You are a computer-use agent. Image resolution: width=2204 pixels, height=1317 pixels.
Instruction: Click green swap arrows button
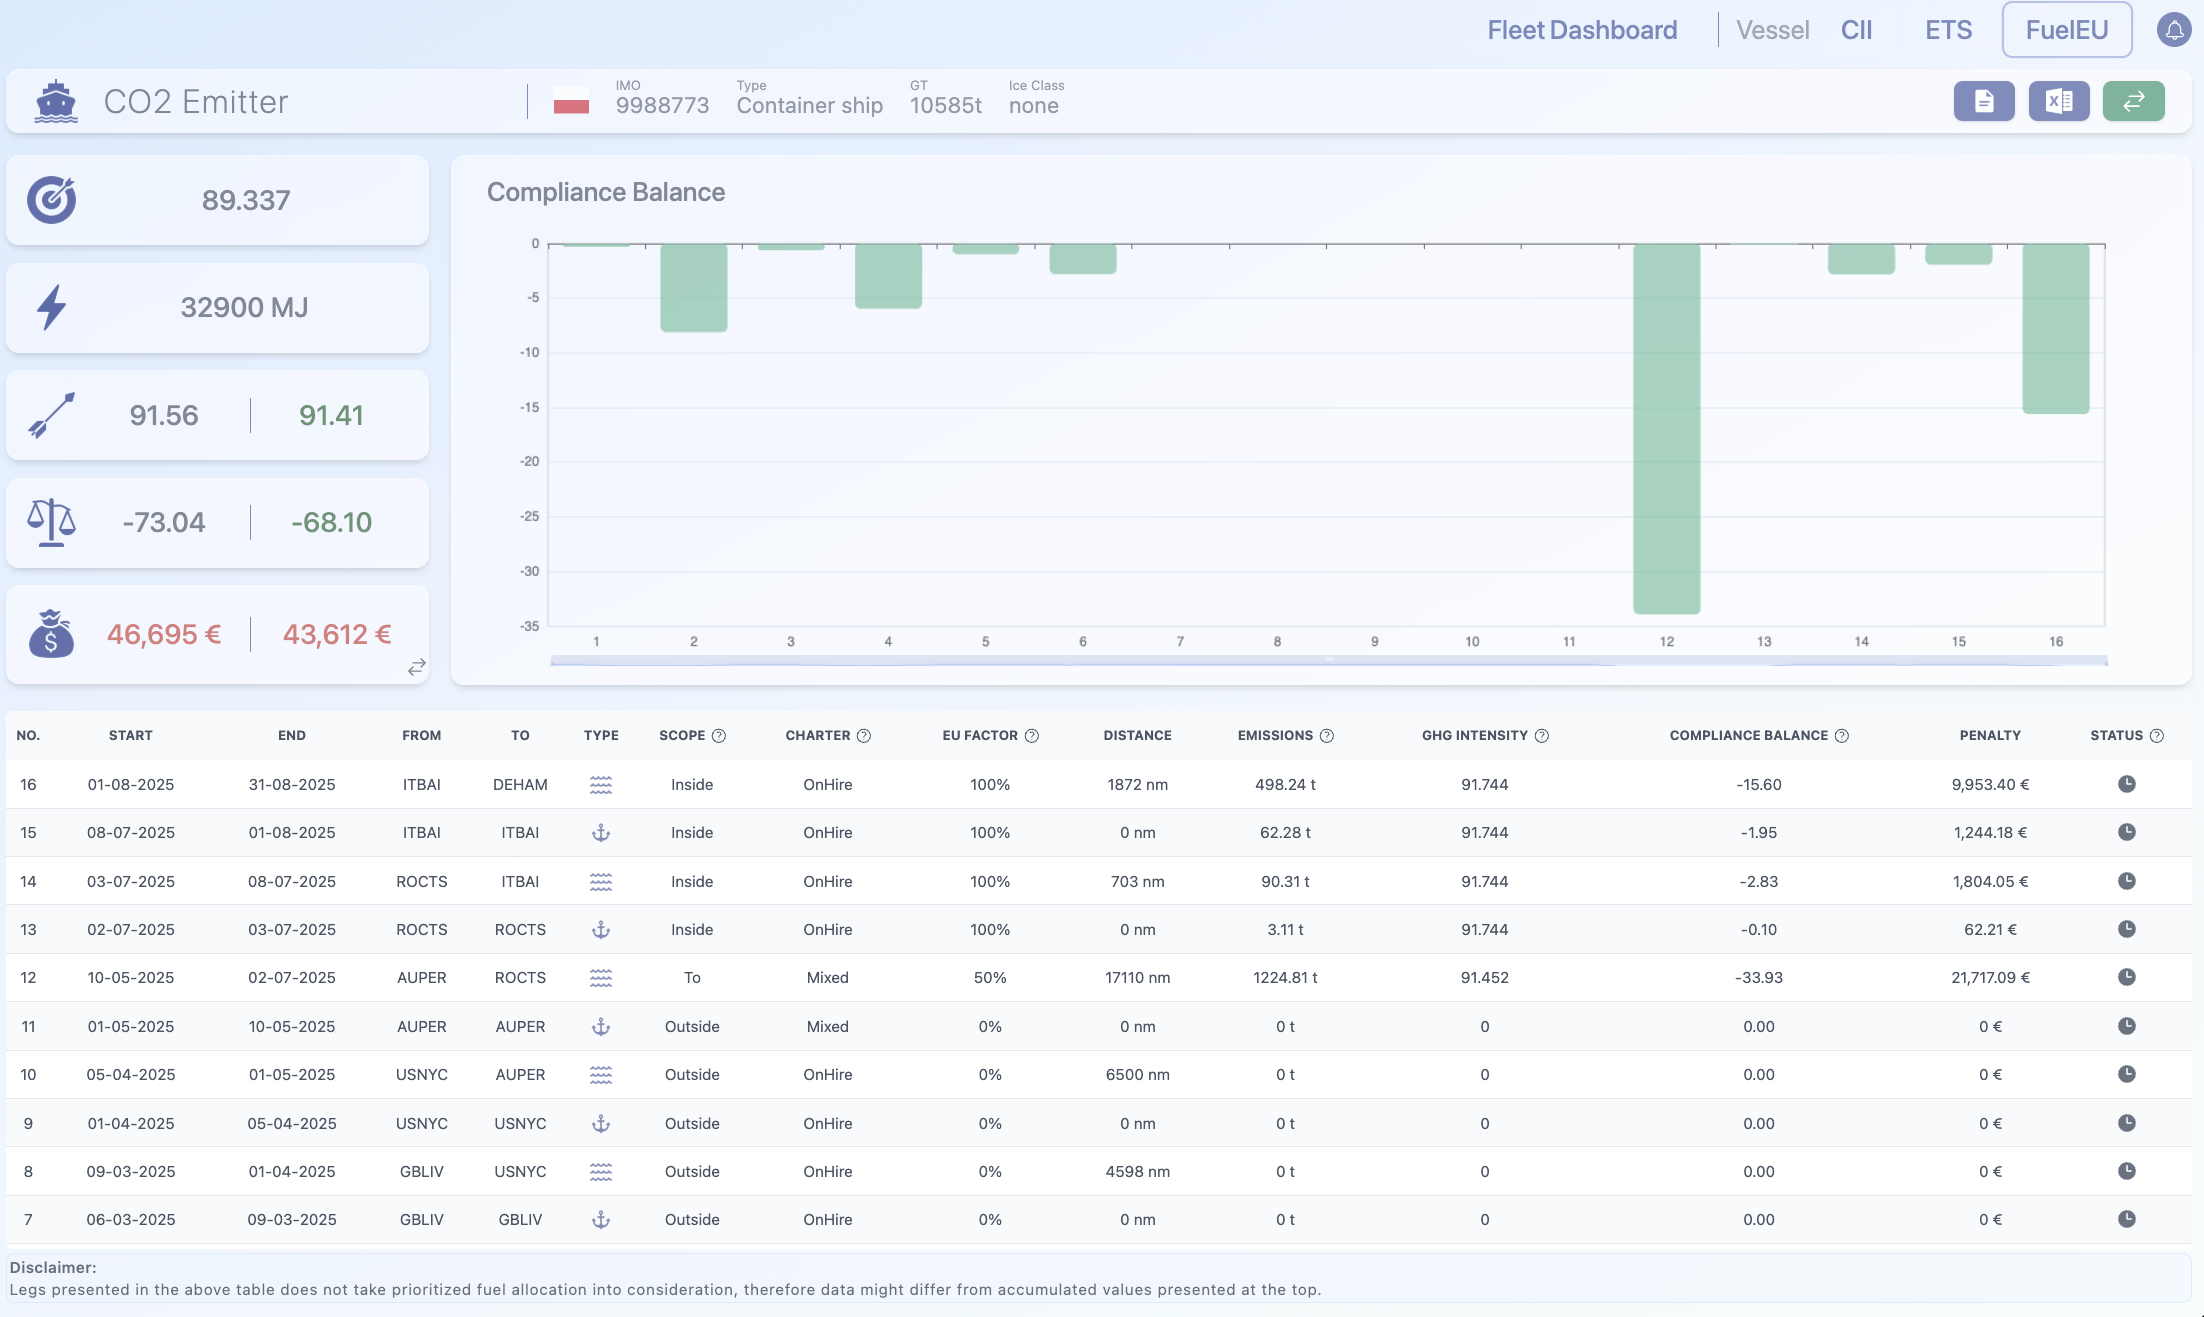click(x=2134, y=101)
